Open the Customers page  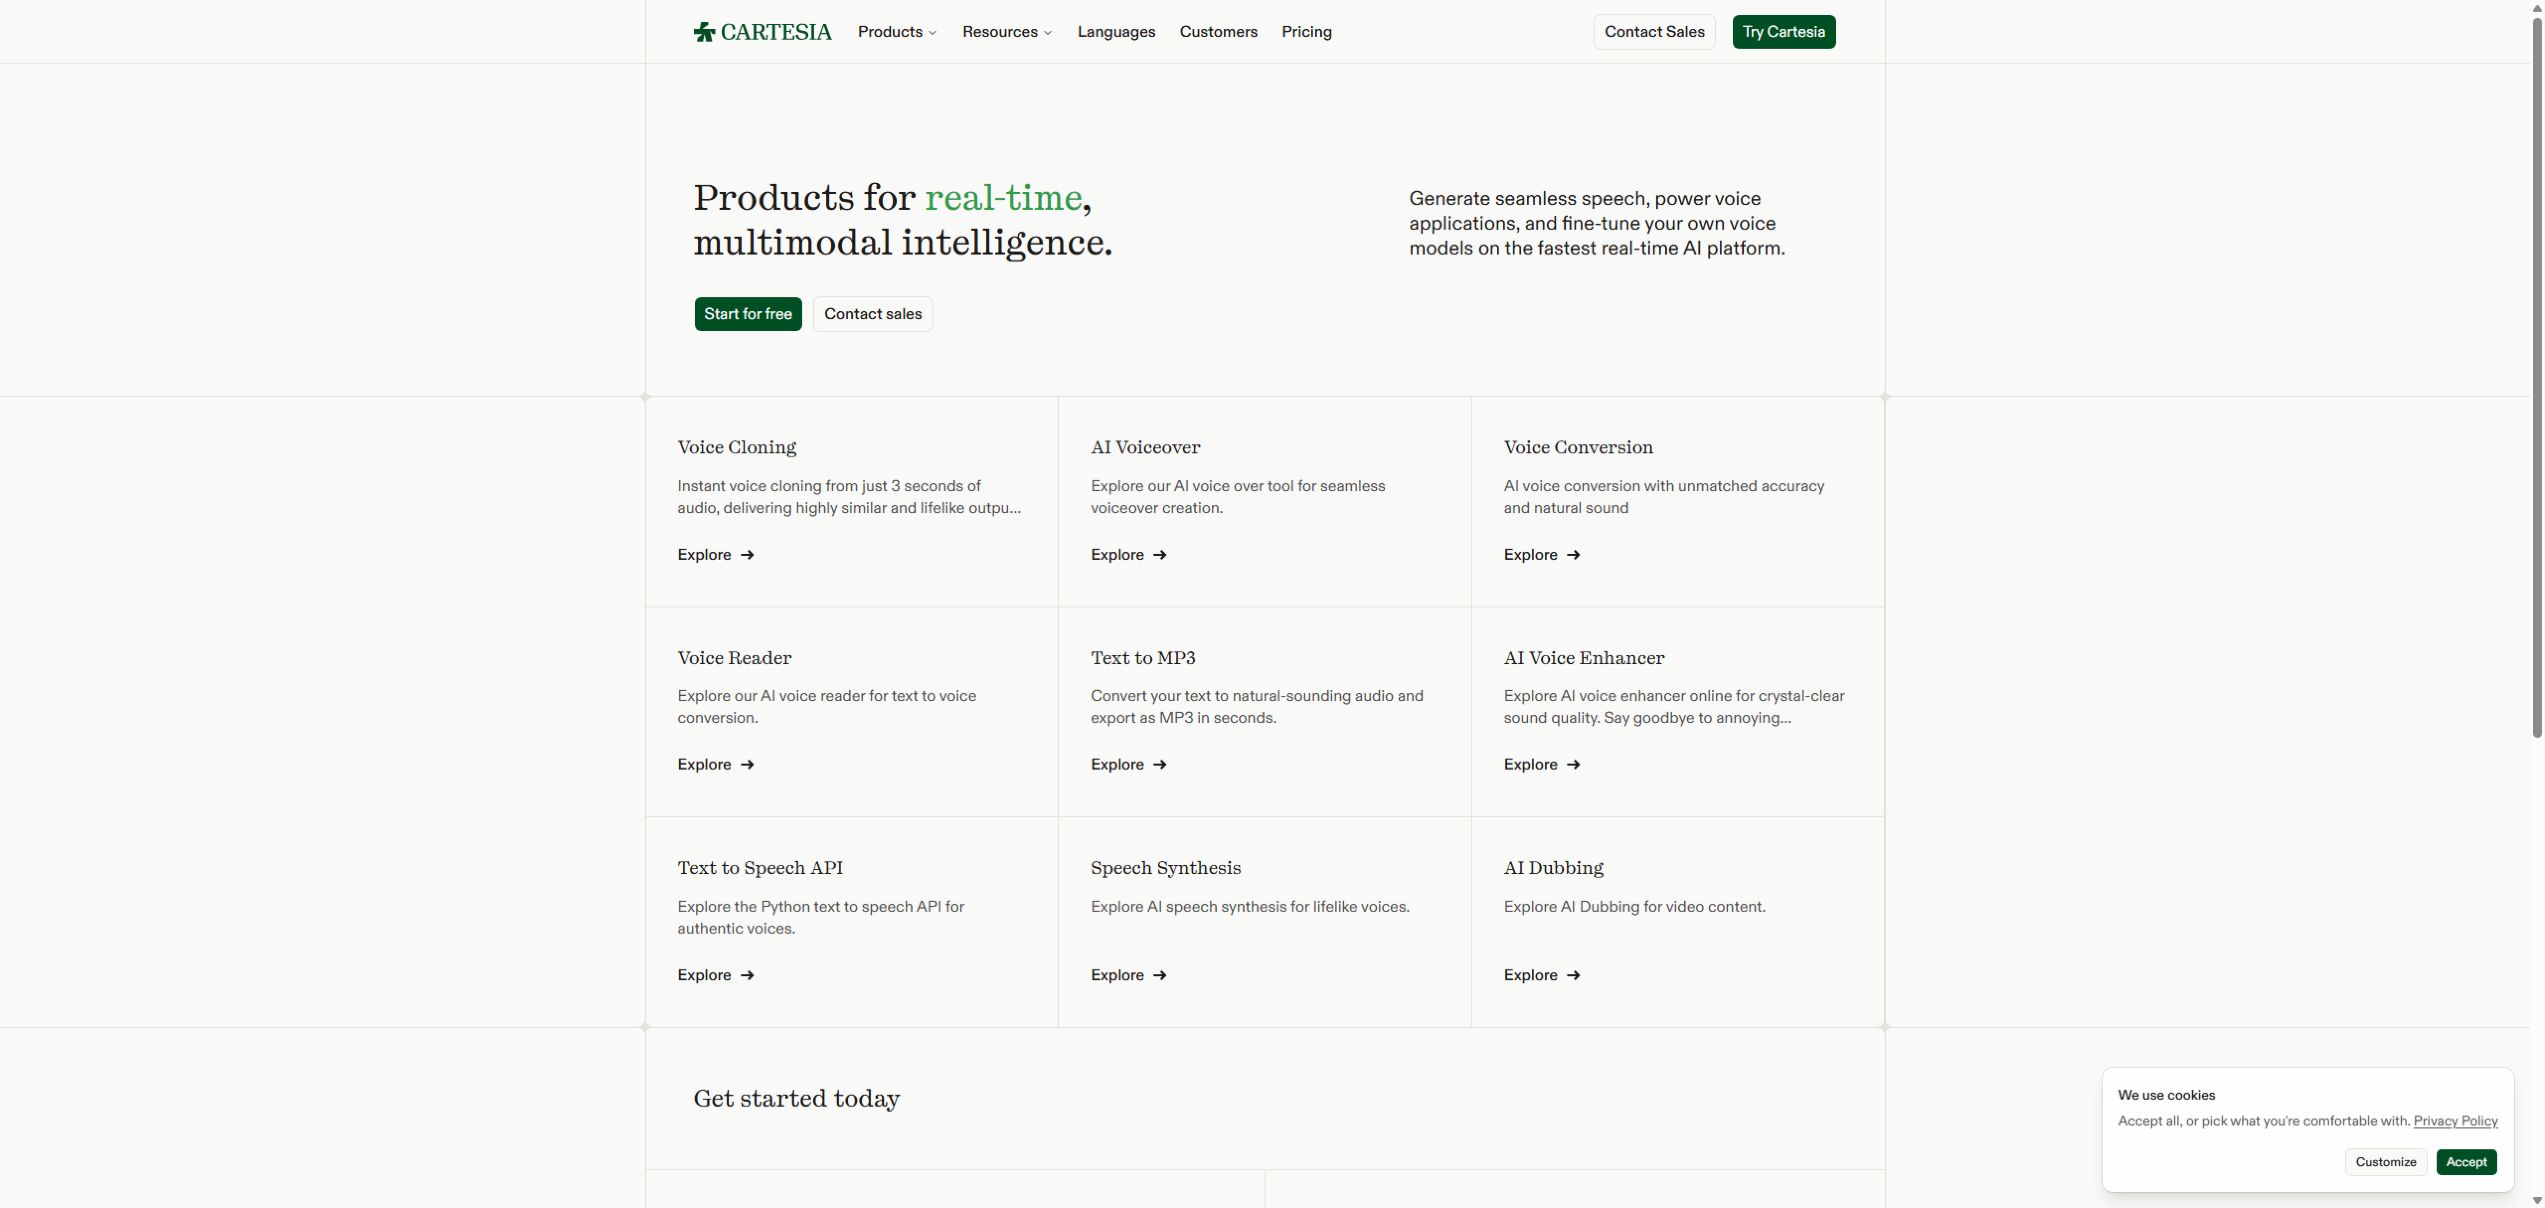(x=1218, y=32)
